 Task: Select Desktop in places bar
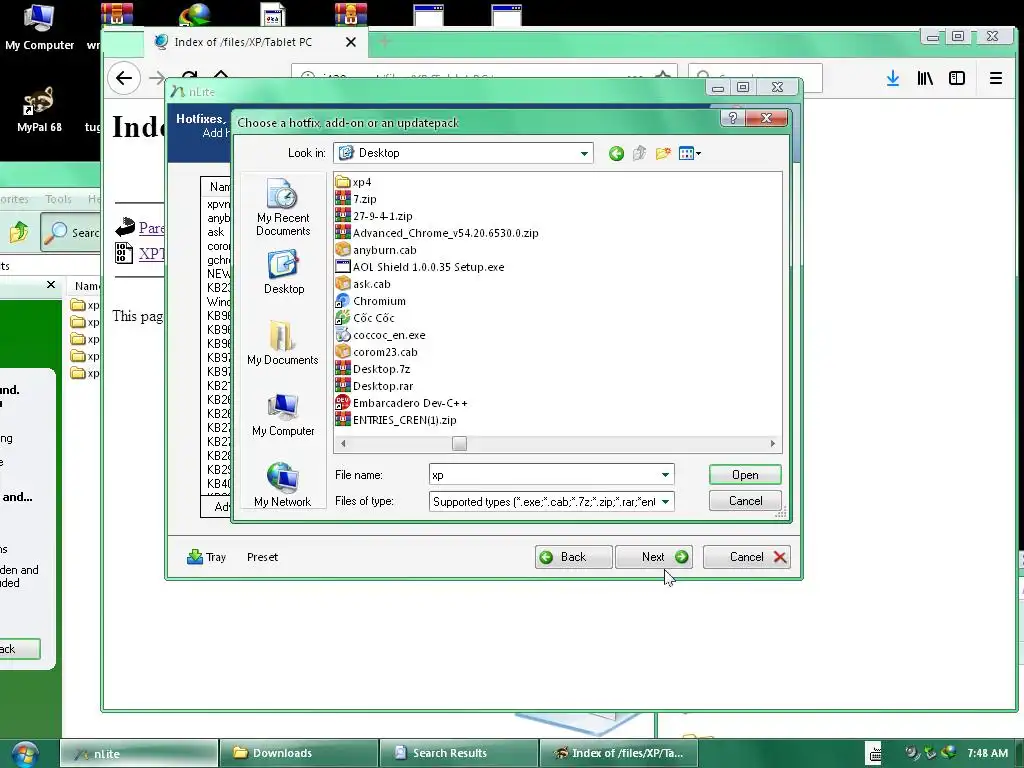click(283, 272)
